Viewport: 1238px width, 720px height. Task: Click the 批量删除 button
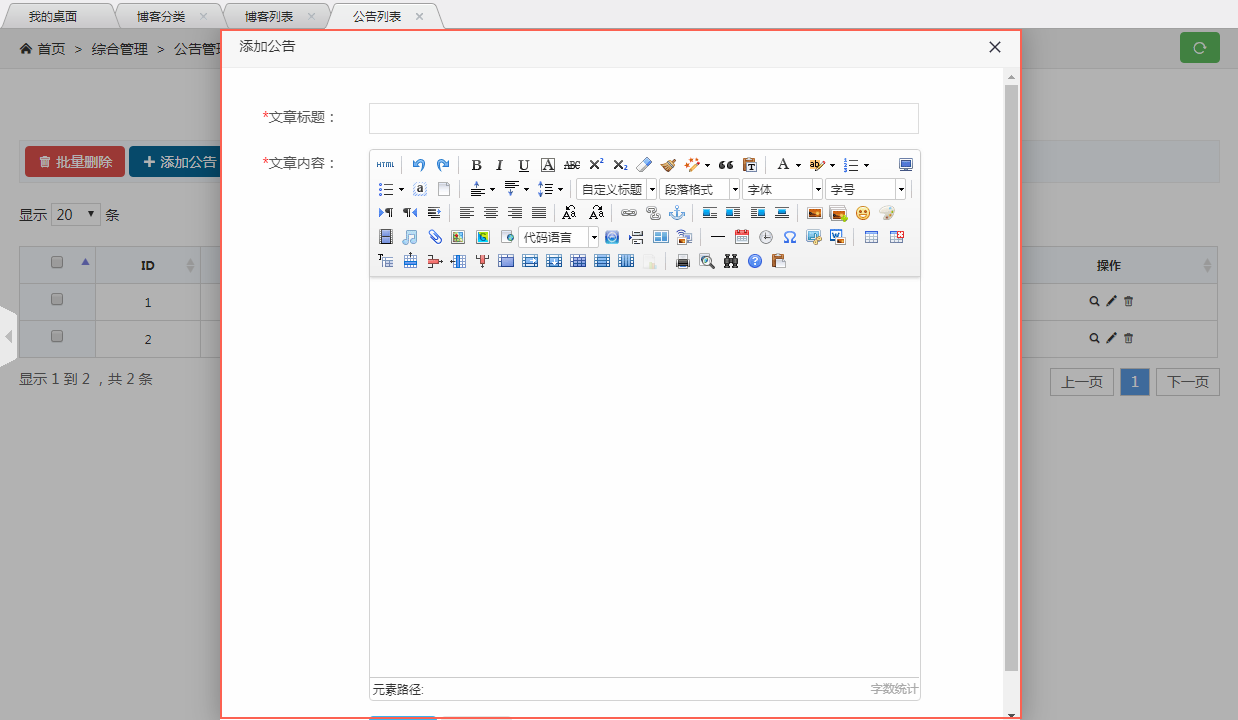tap(75, 162)
